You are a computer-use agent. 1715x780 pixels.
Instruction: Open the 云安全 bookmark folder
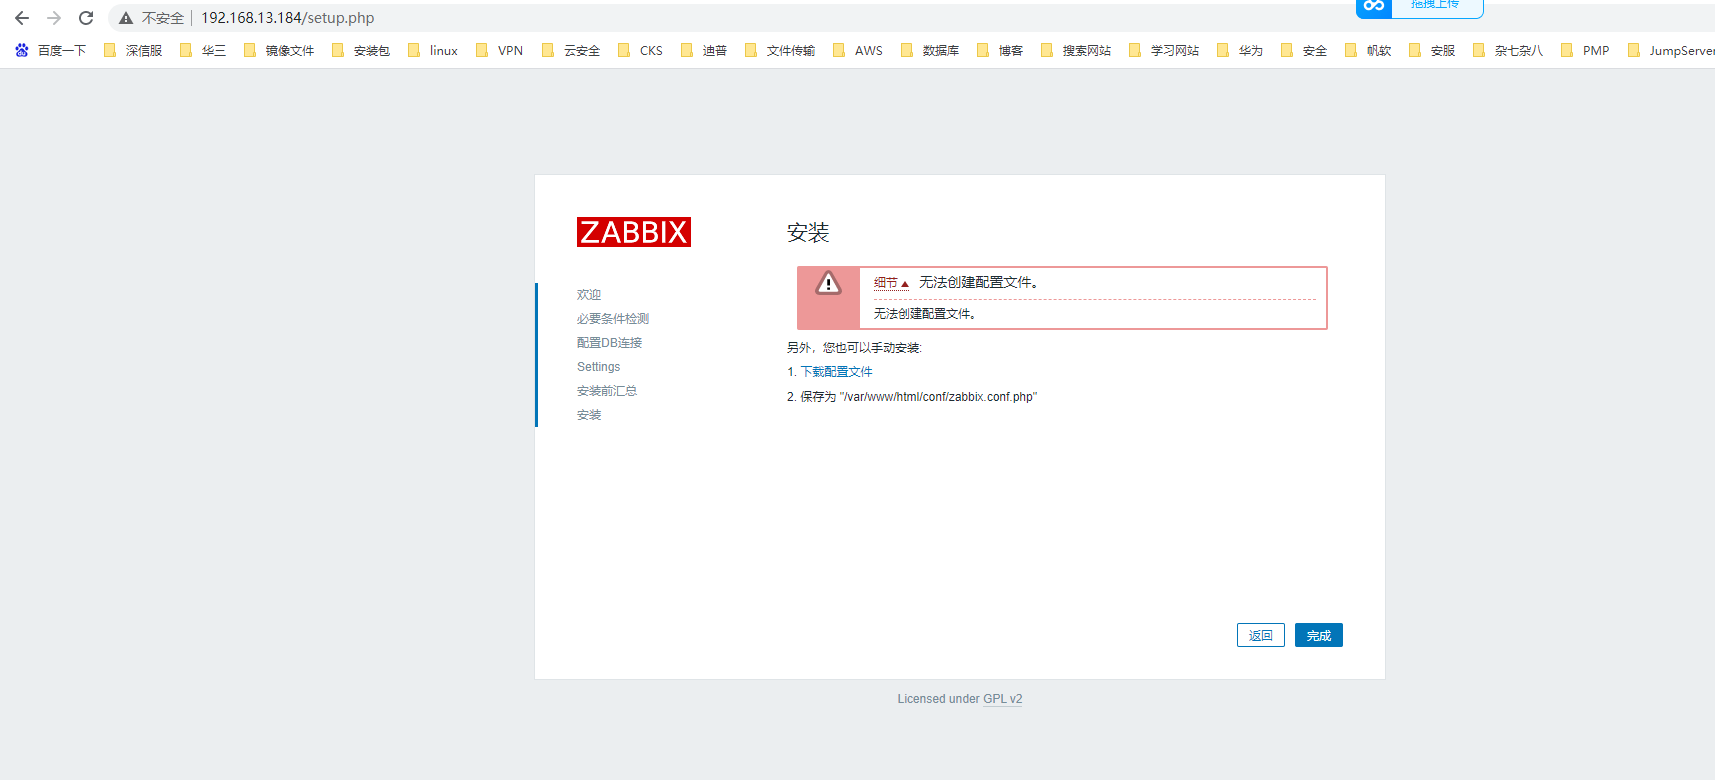pyautogui.click(x=571, y=50)
